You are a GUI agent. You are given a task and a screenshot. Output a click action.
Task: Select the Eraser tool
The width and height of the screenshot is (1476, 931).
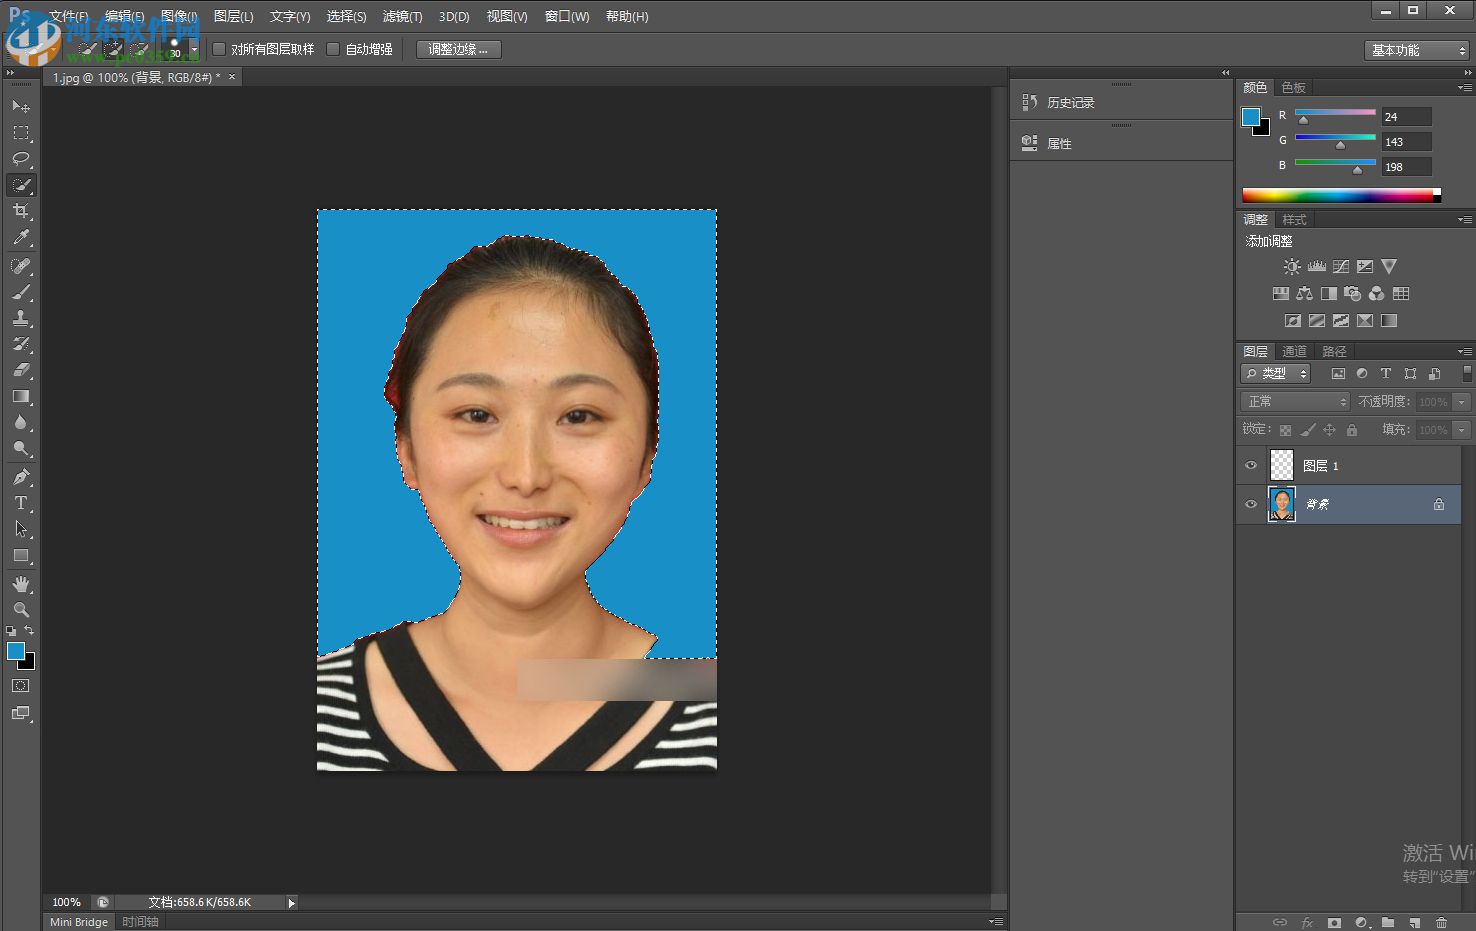point(20,370)
